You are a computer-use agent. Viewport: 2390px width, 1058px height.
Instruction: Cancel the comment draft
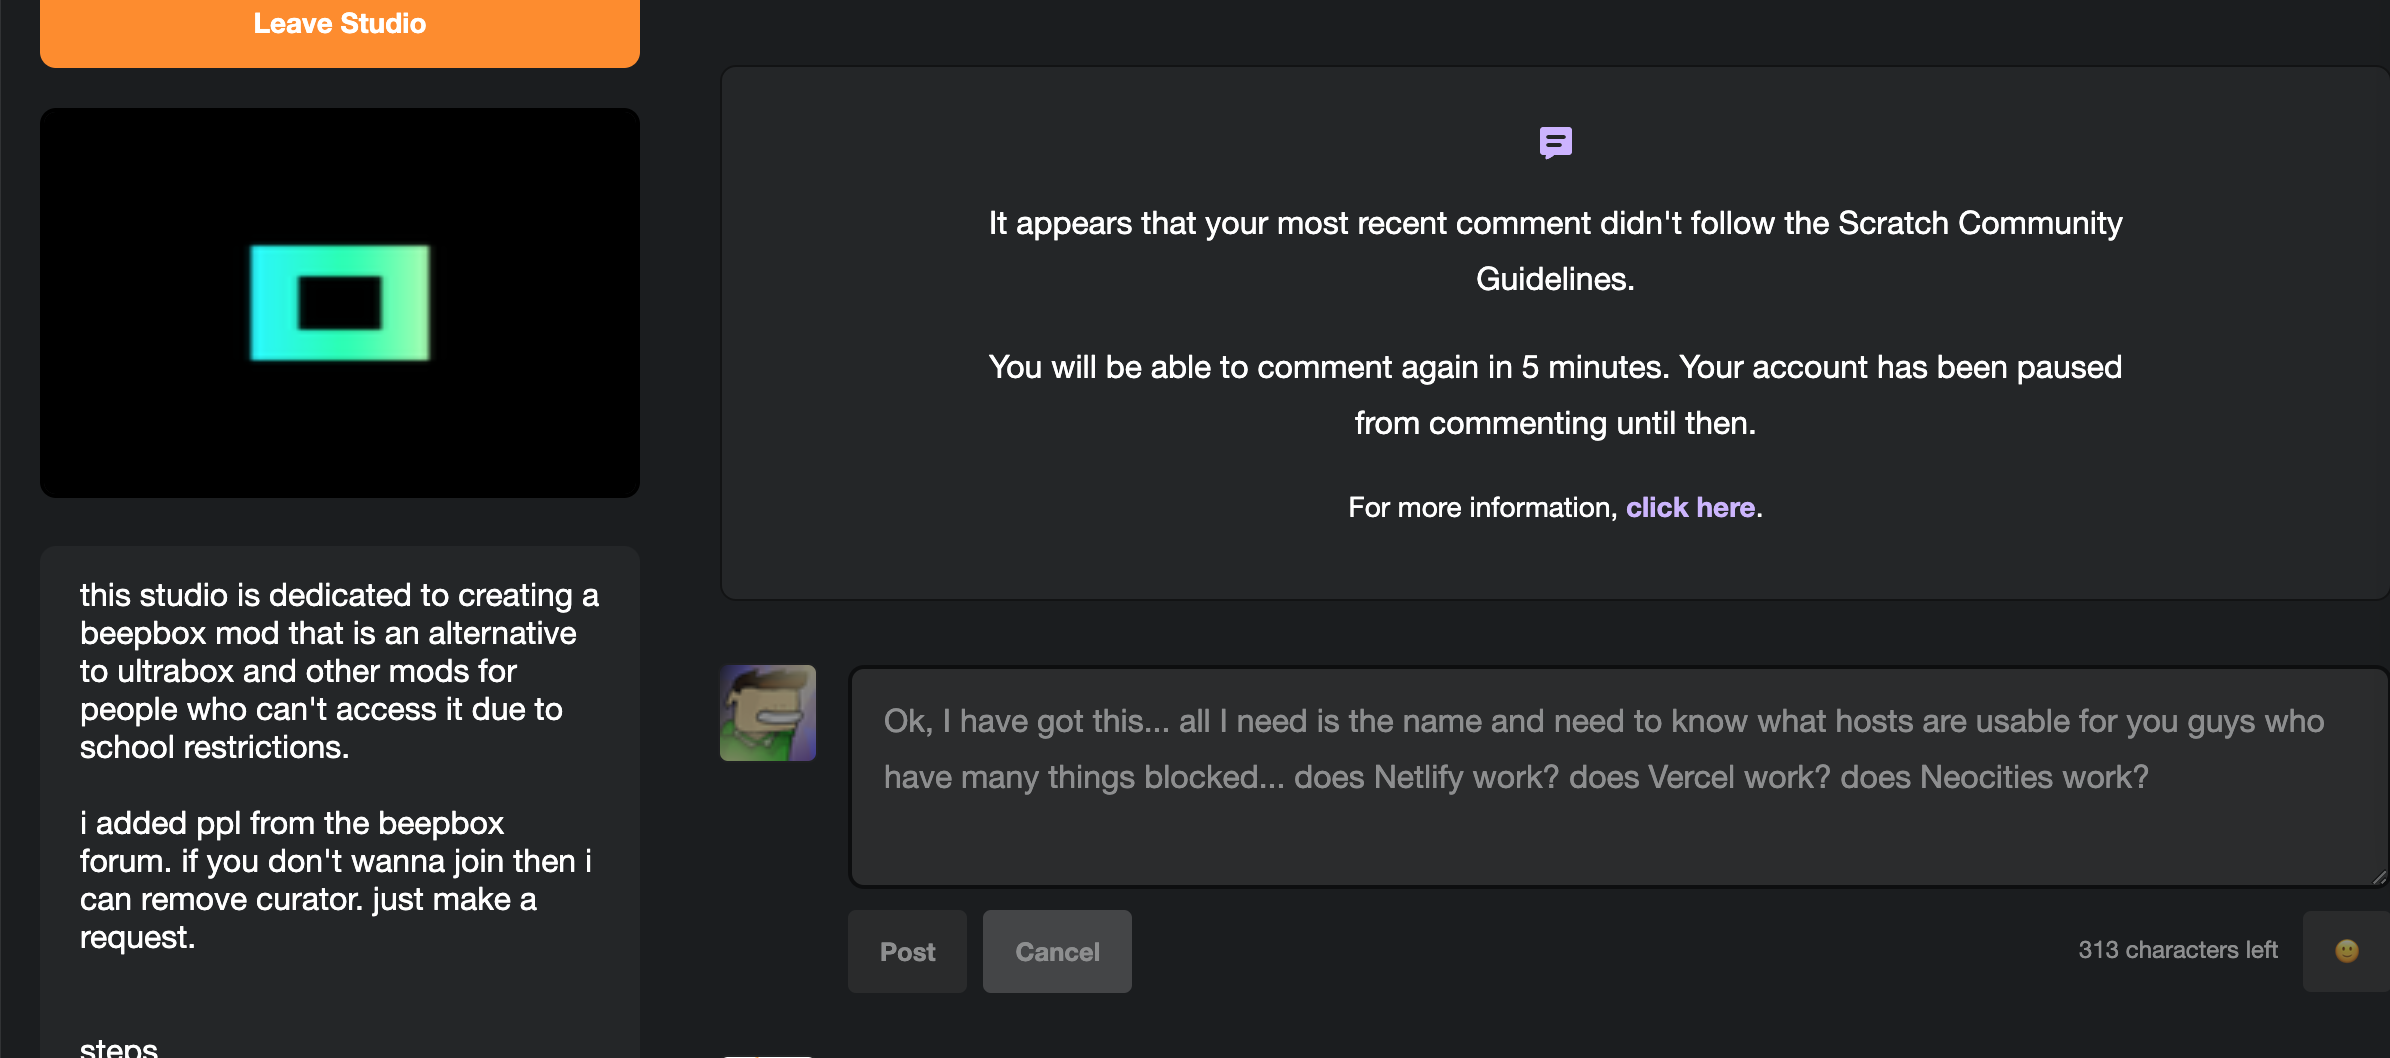(1057, 952)
